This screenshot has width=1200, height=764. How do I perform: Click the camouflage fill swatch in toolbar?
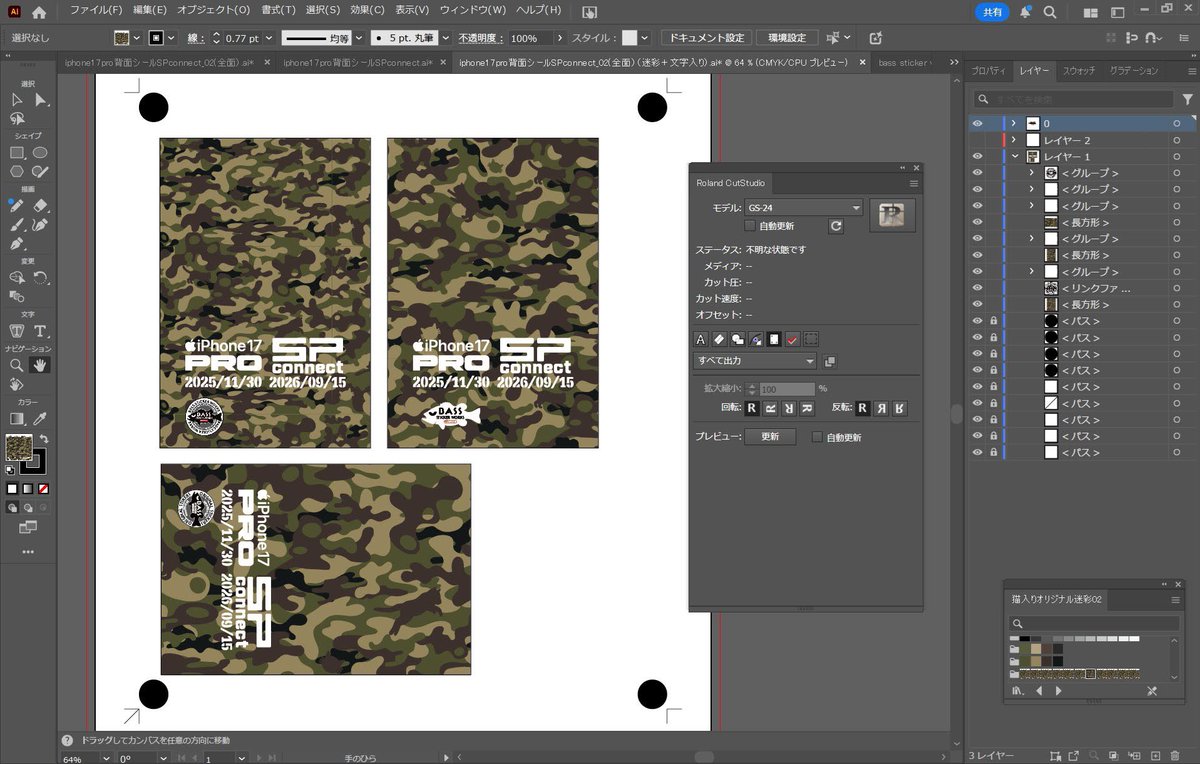point(18,447)
